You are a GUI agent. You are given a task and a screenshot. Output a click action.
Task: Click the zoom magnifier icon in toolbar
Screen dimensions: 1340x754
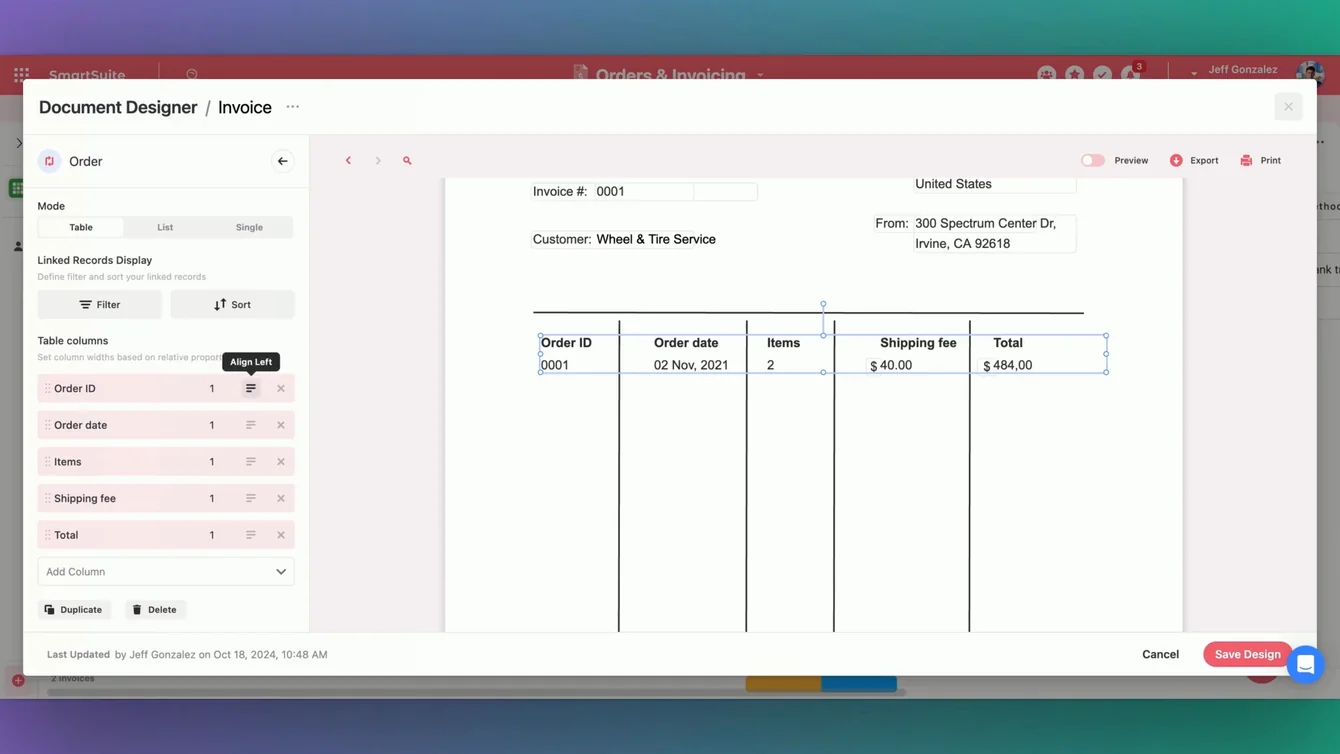(407, 160)
